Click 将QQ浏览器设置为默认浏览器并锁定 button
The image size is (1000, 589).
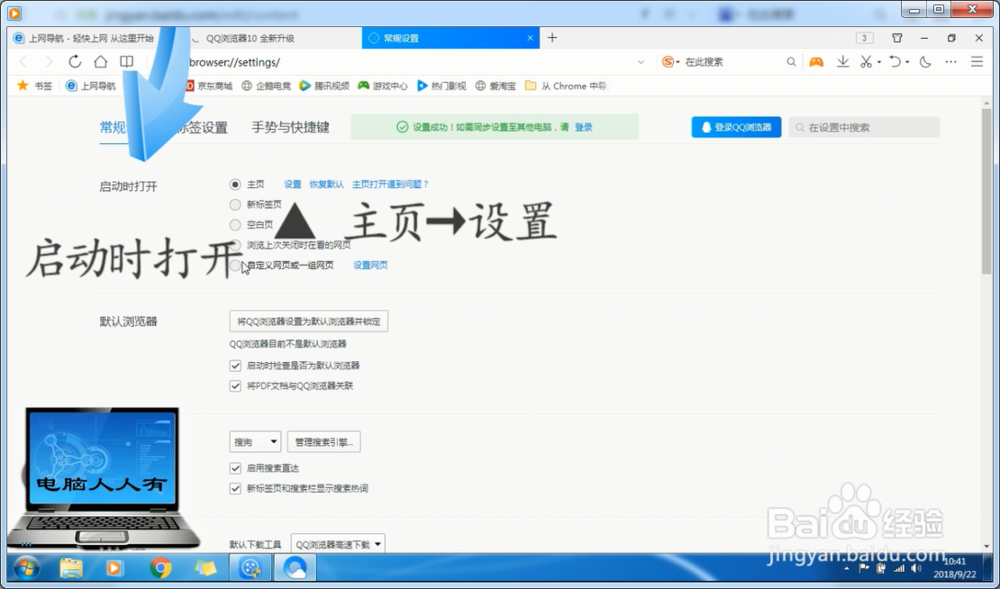tap(309, 321)
